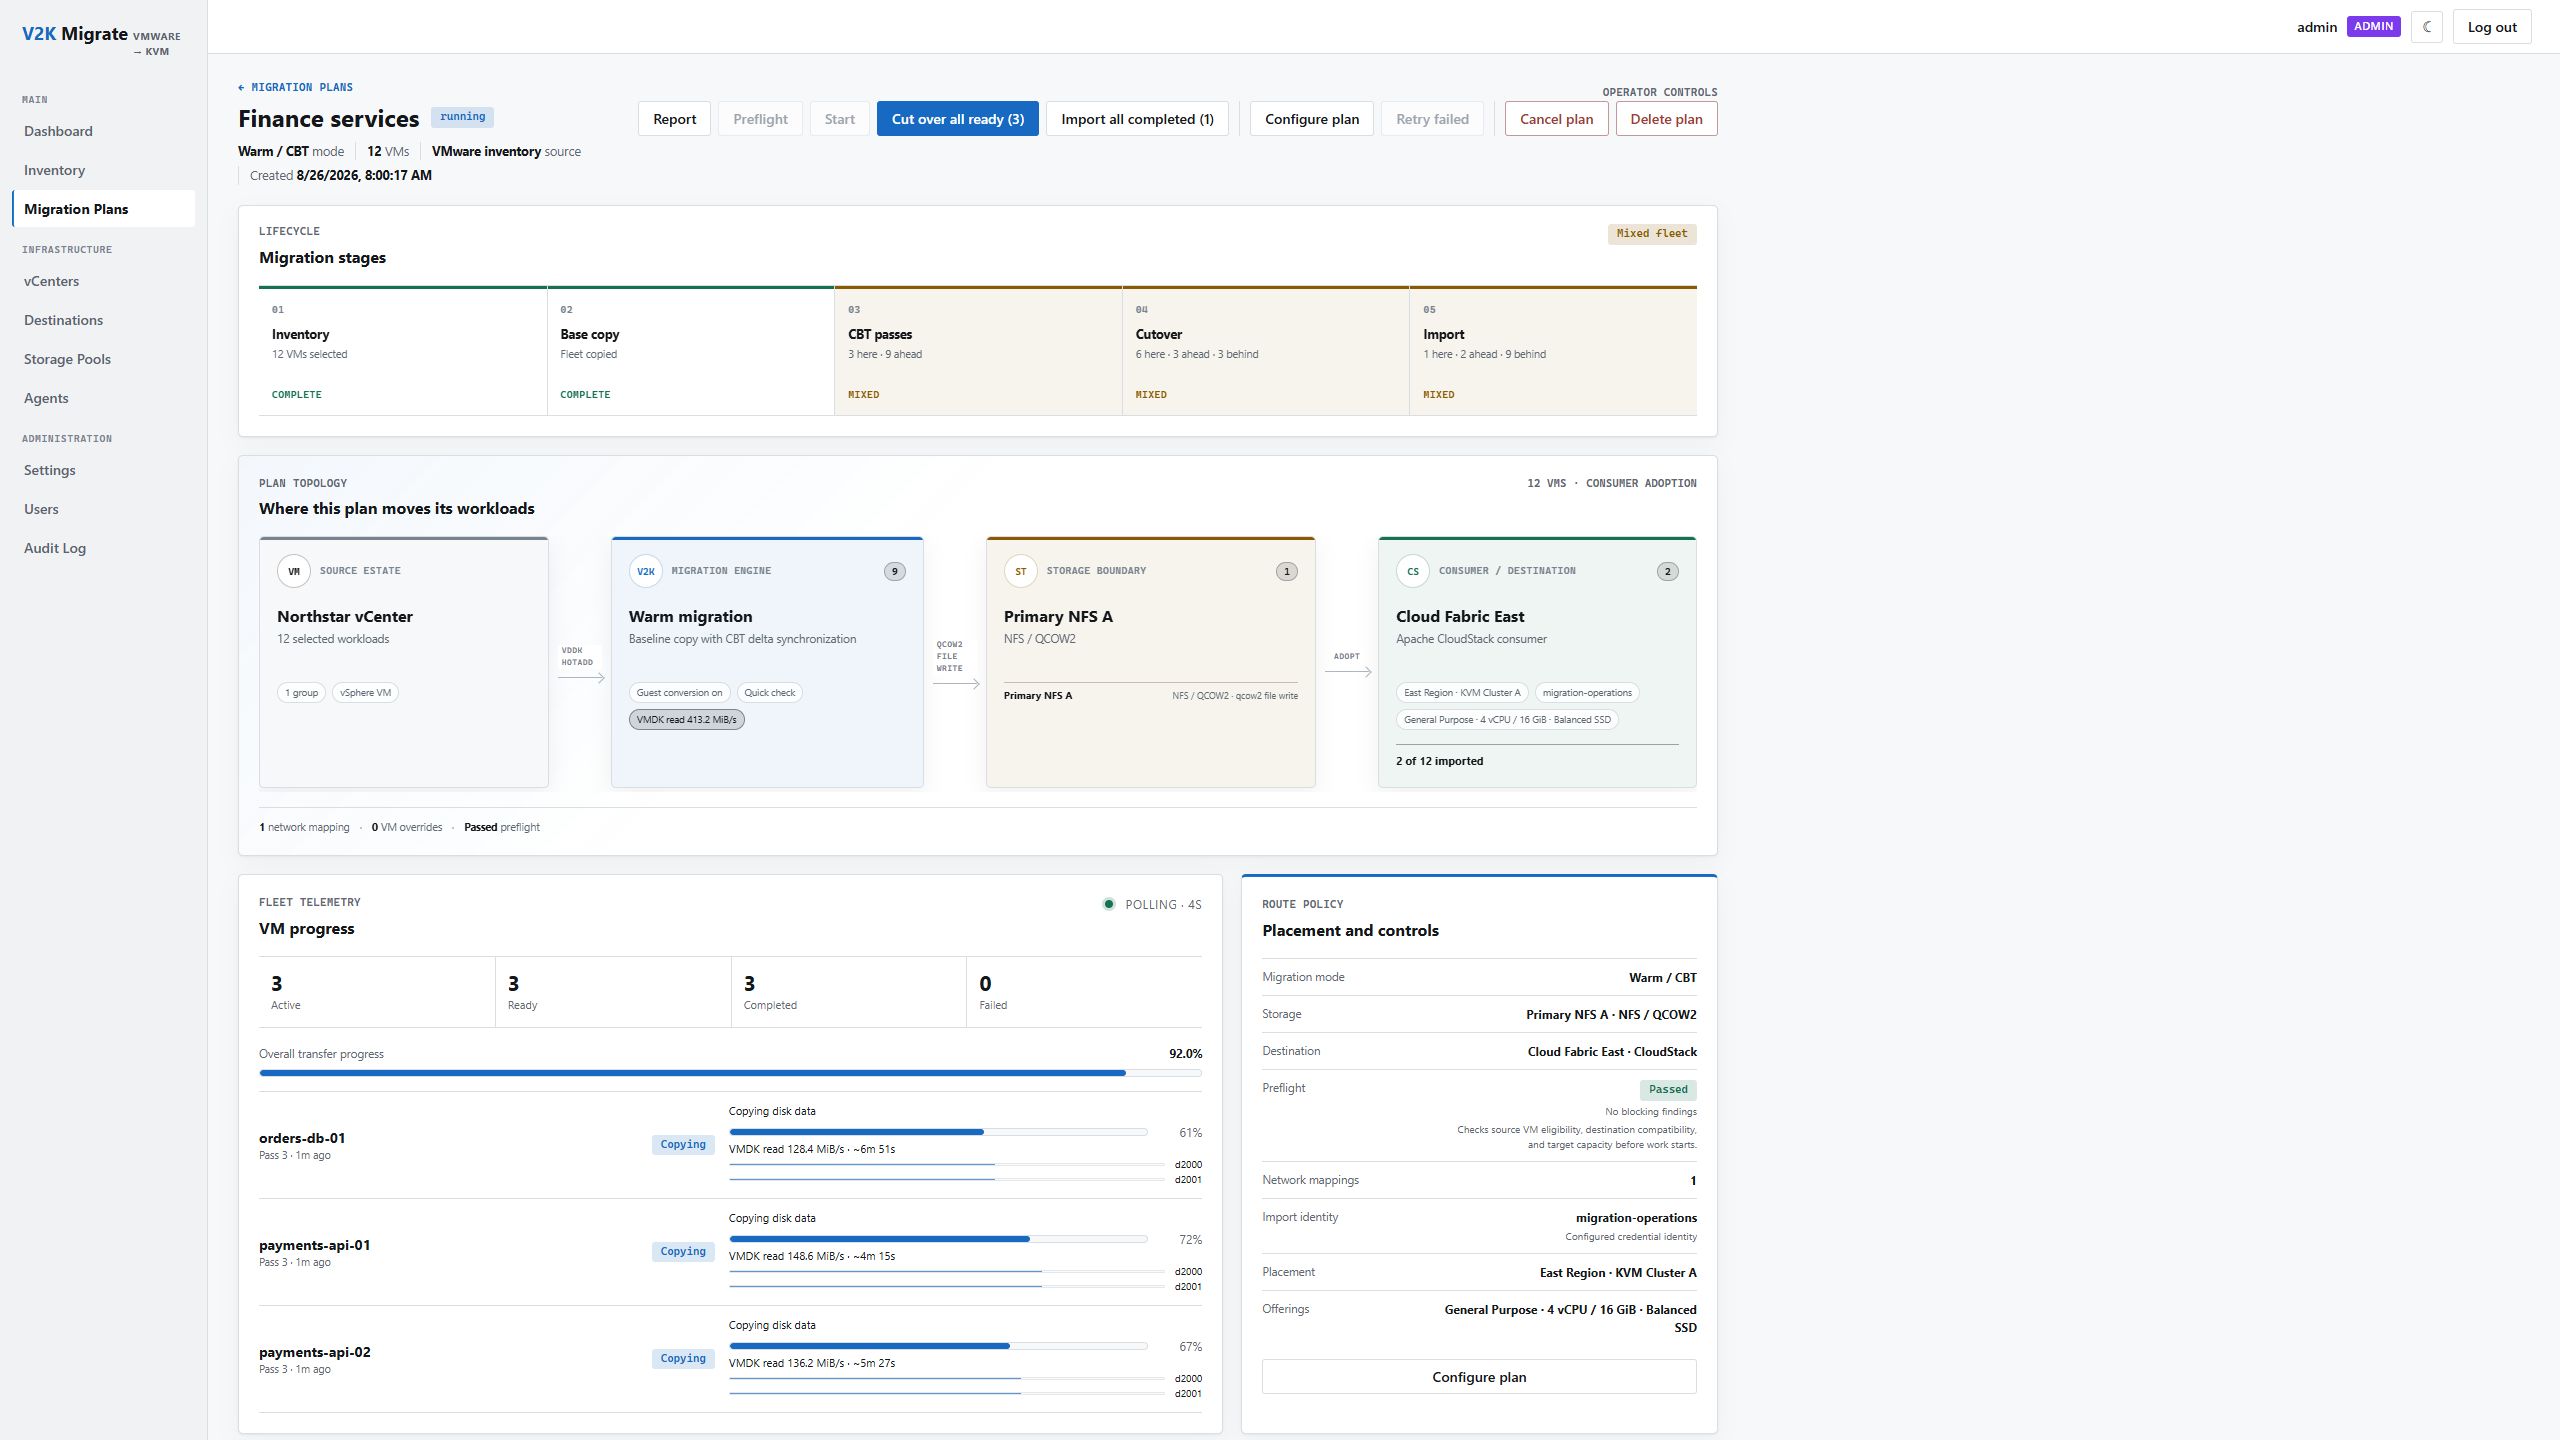Click the CS consumer destination badge icon
Image resolution: width=2560 pixels, height=1440 pixels.
(x=1413, y=572)
